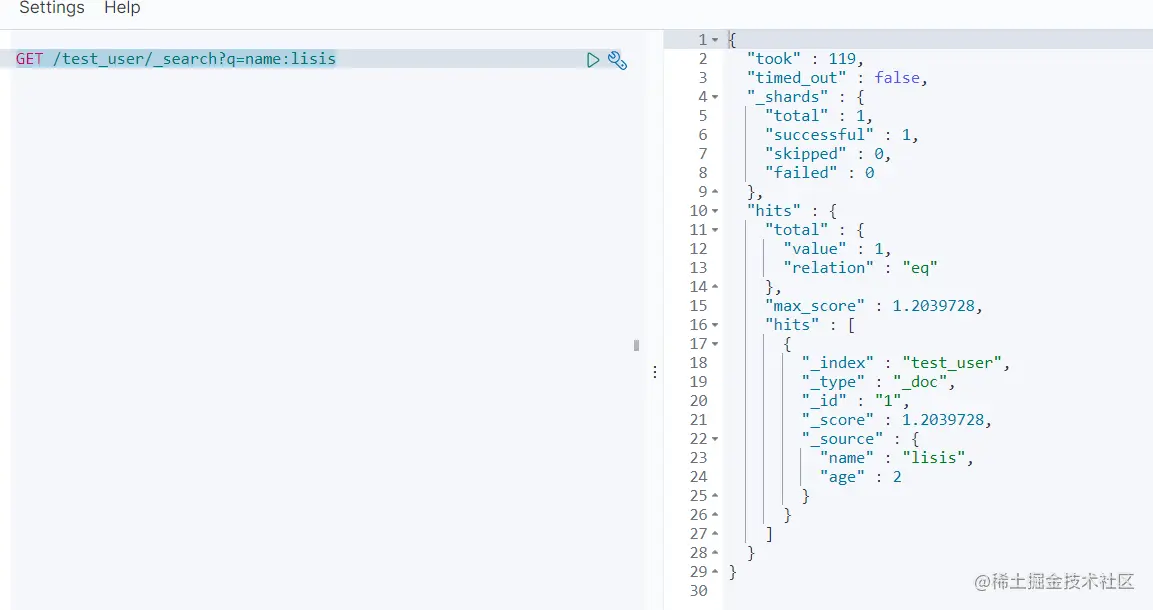The height and width of the screenshot is (610, 1153).
Task: Click the "timed_out" : false text
Action: (x=837, y=78)
